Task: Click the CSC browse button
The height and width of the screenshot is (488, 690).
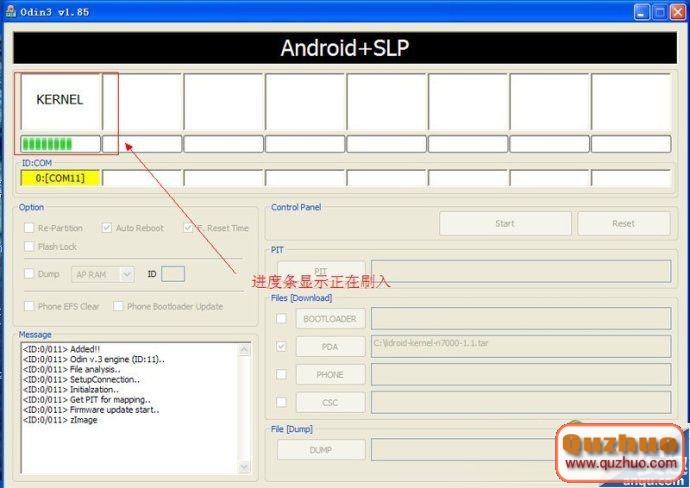Action: coord(330,403)
